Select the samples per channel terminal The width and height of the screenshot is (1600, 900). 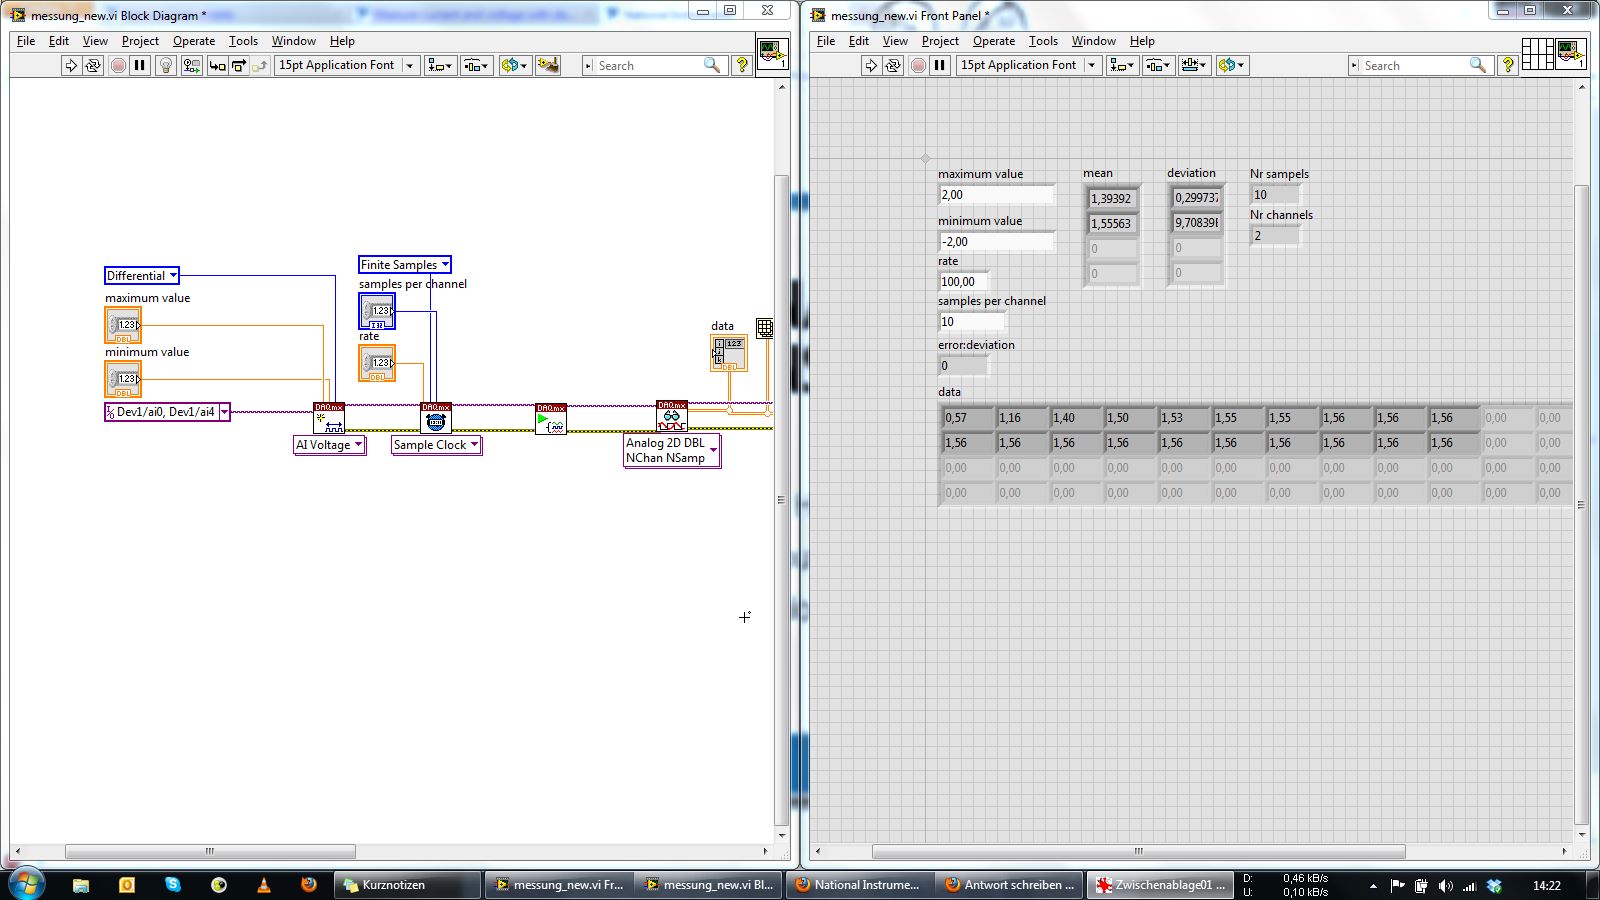coord(377,311)
